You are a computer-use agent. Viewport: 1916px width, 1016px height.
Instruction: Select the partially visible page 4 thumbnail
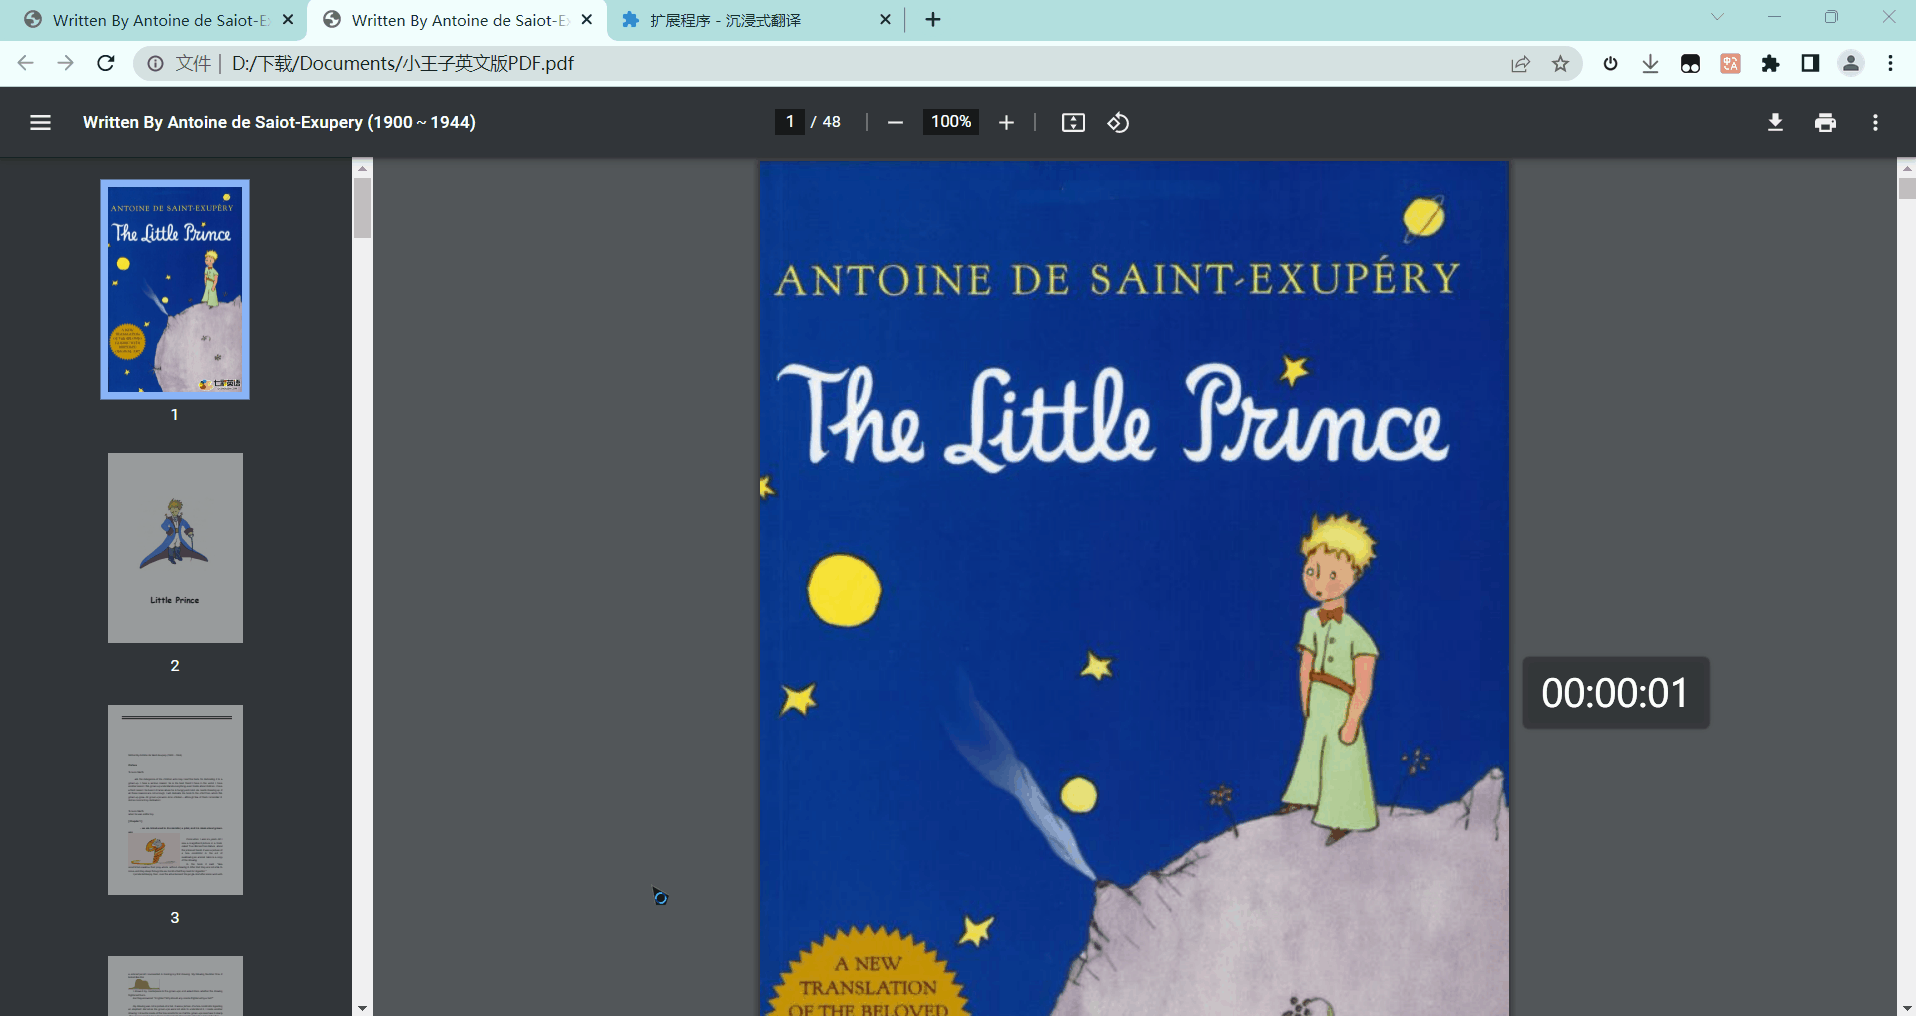coord(175,986)
